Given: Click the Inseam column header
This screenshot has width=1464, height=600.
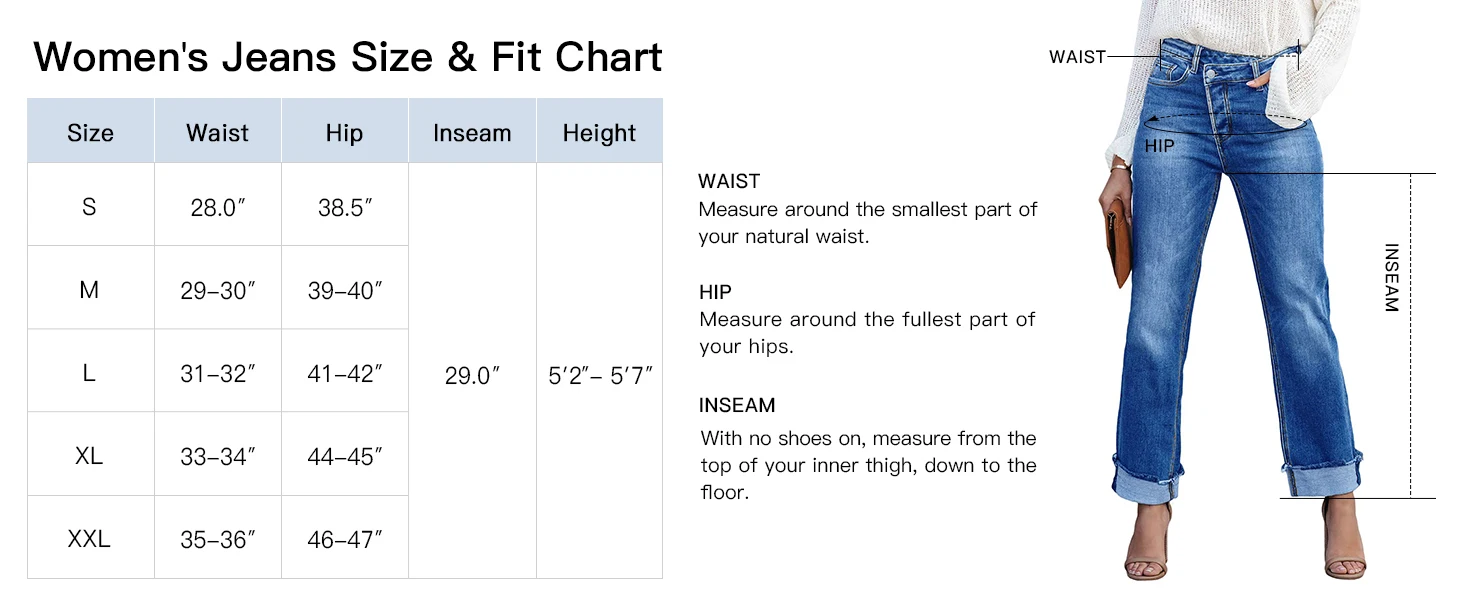Looking at the screenshot, I should coord(472,131).
